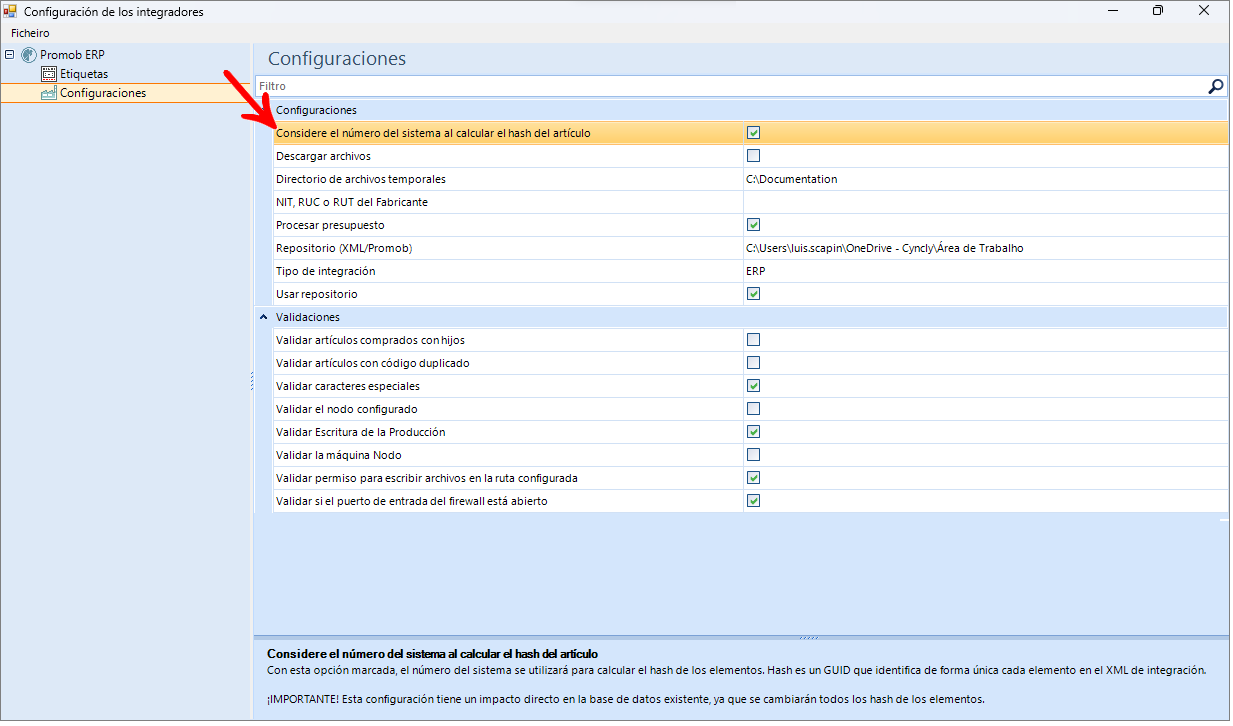Click the Configuraciones chart icon in tree

point(49,93)
